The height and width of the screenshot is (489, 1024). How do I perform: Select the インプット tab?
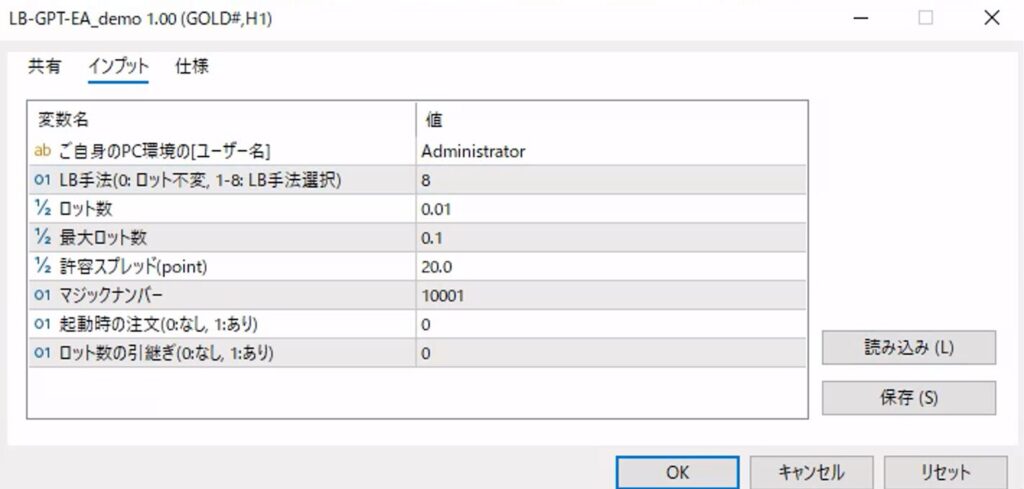118,67
